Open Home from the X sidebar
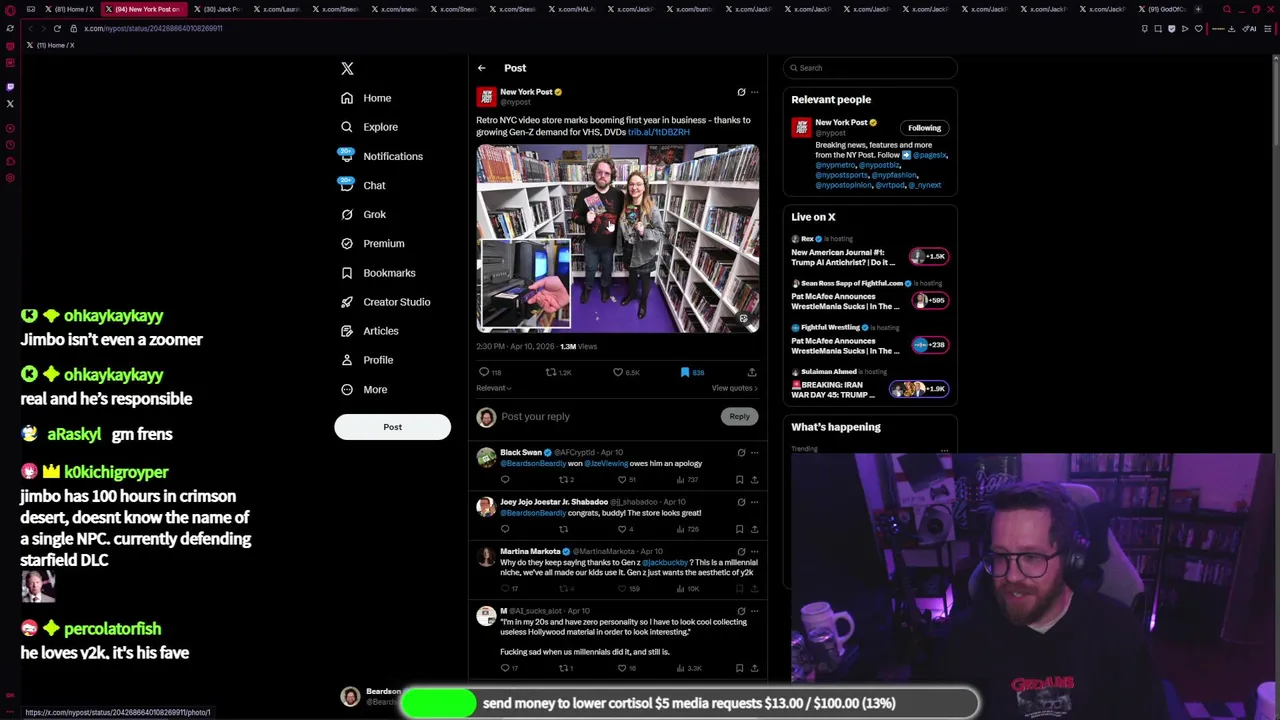This screenshot has width=1280, height=720. point(377,98)
